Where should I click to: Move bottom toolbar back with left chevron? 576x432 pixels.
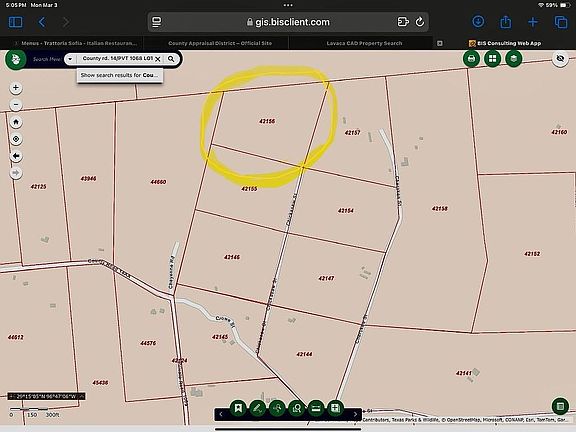tap(221, 414)
